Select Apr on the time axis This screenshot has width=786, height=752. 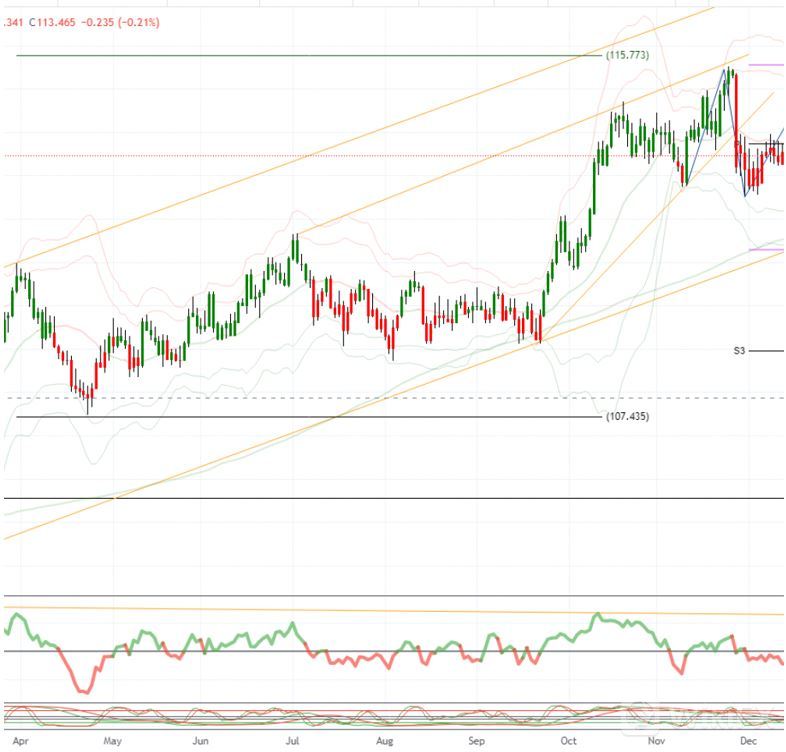[20, 742]
